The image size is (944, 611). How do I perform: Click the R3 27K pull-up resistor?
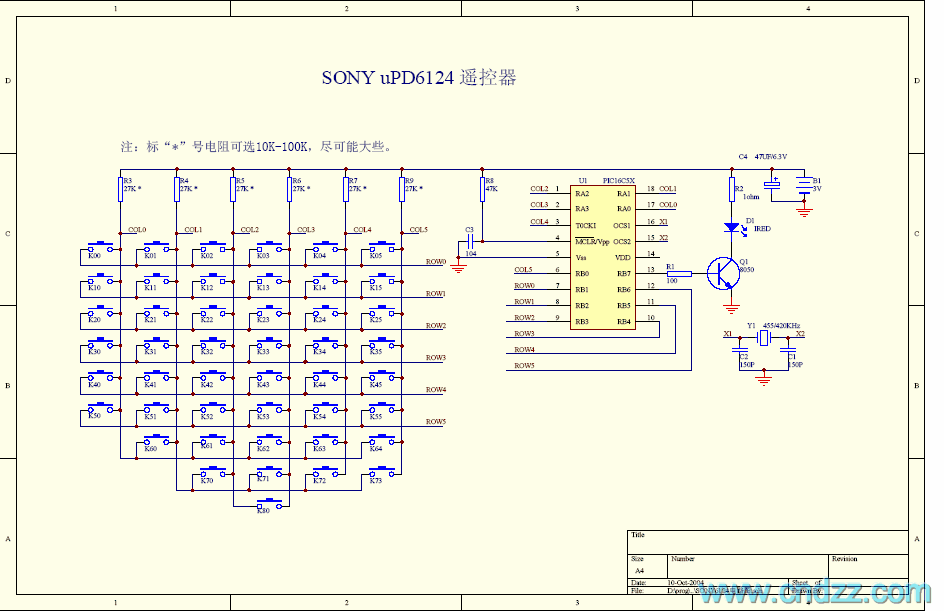(x=120, y=189)
